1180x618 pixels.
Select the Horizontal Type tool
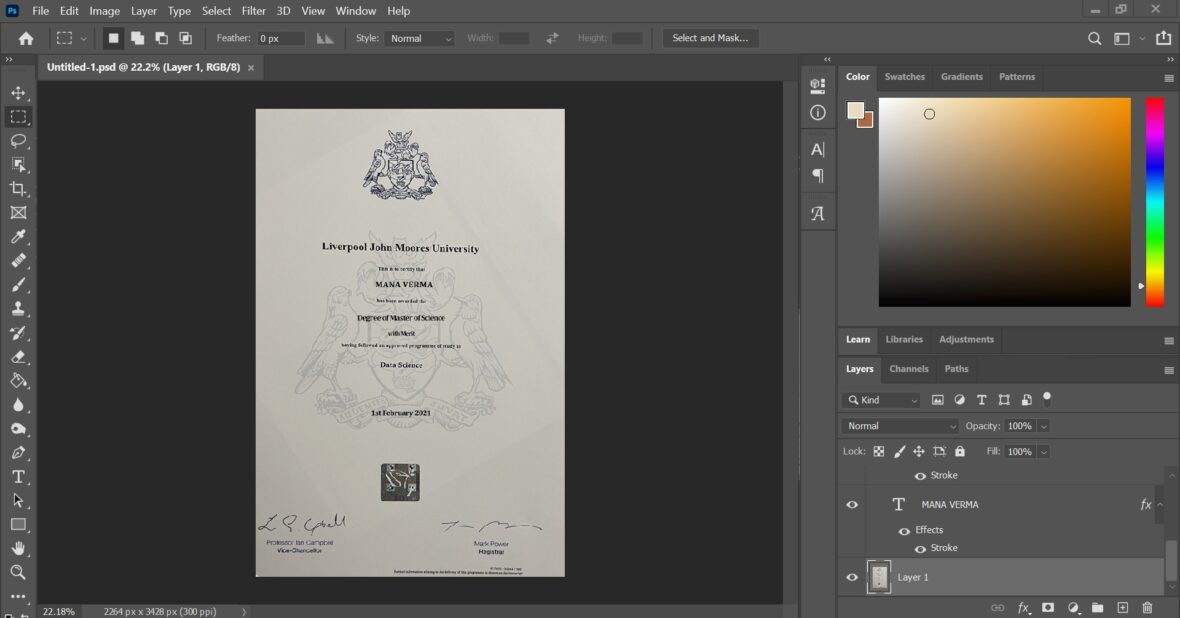pos(18,476)
